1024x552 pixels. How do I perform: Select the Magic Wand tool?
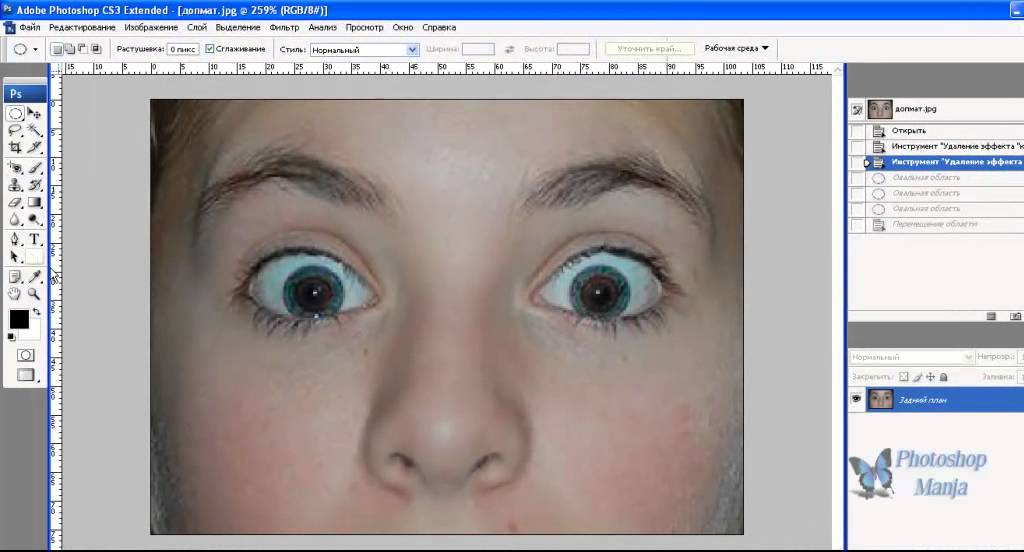[x=35, y=131]
